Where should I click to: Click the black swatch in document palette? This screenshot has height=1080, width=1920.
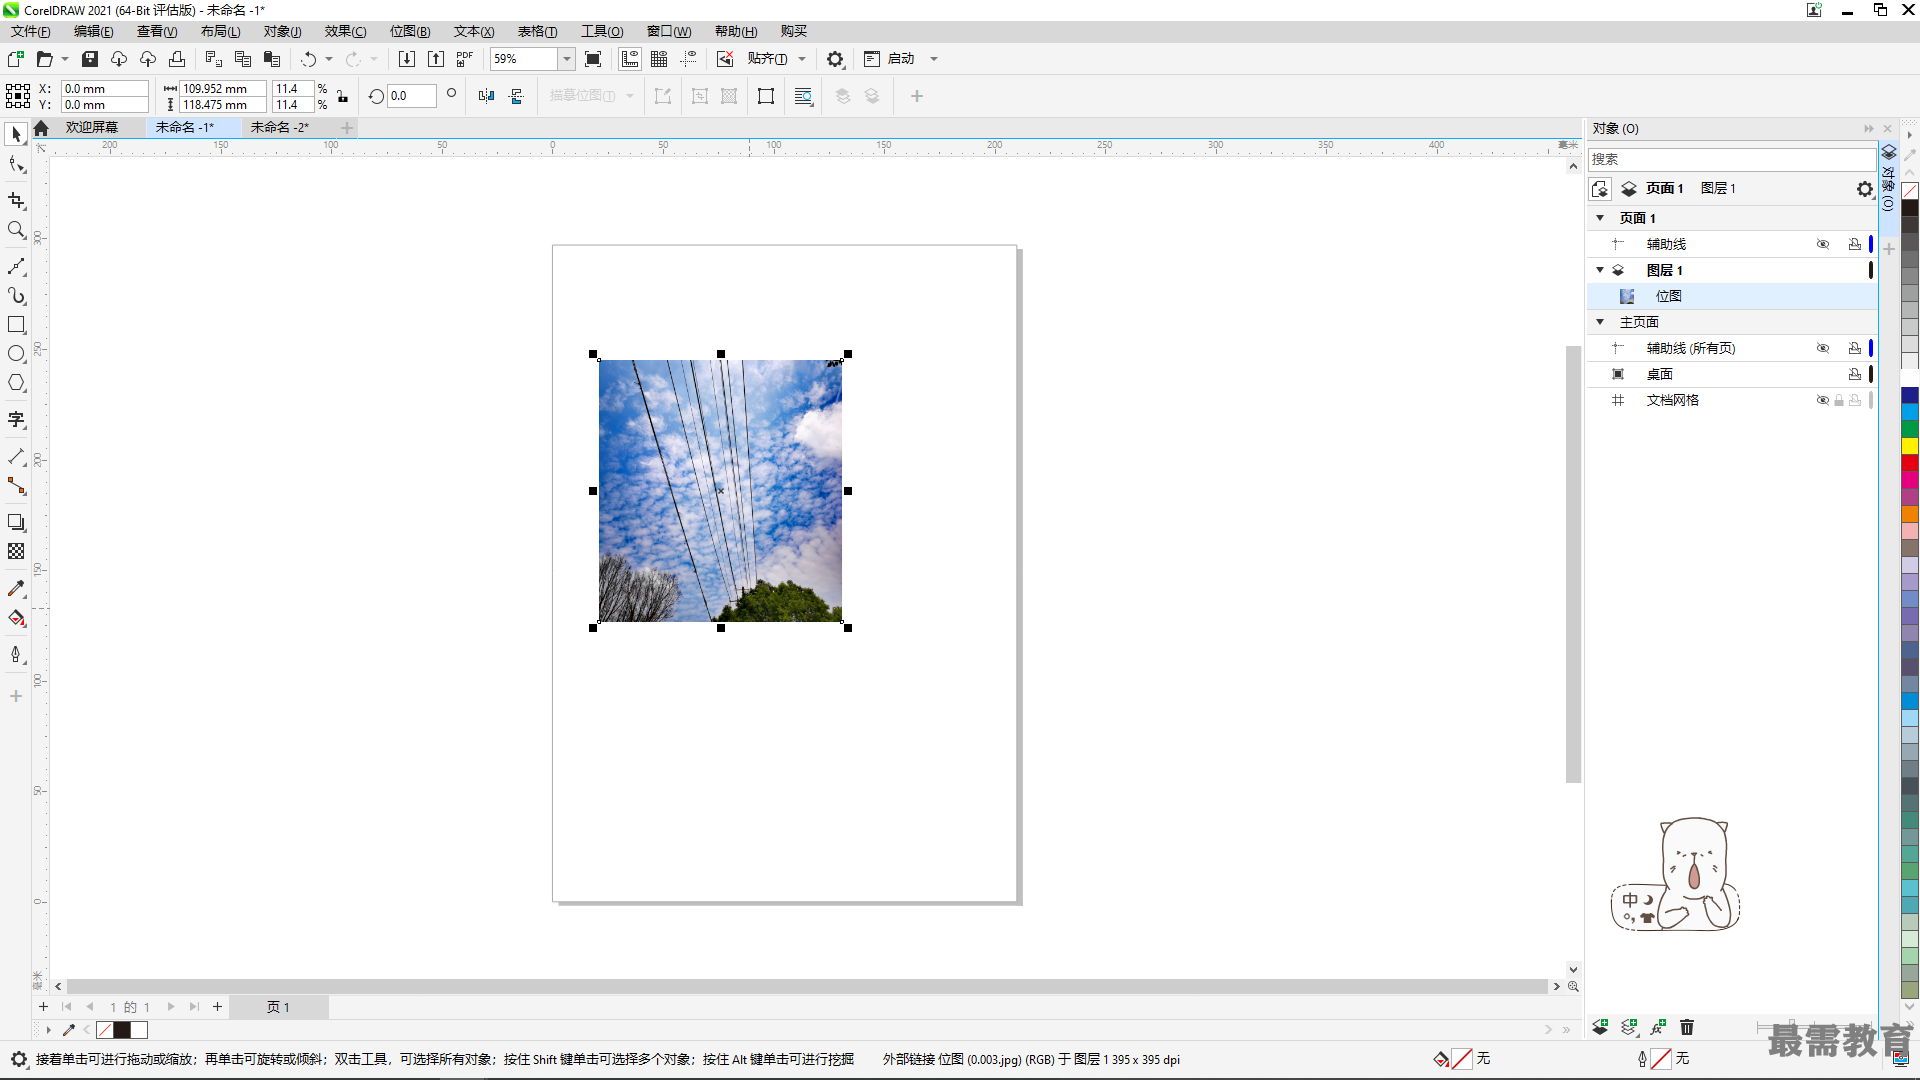point(122,1030)
